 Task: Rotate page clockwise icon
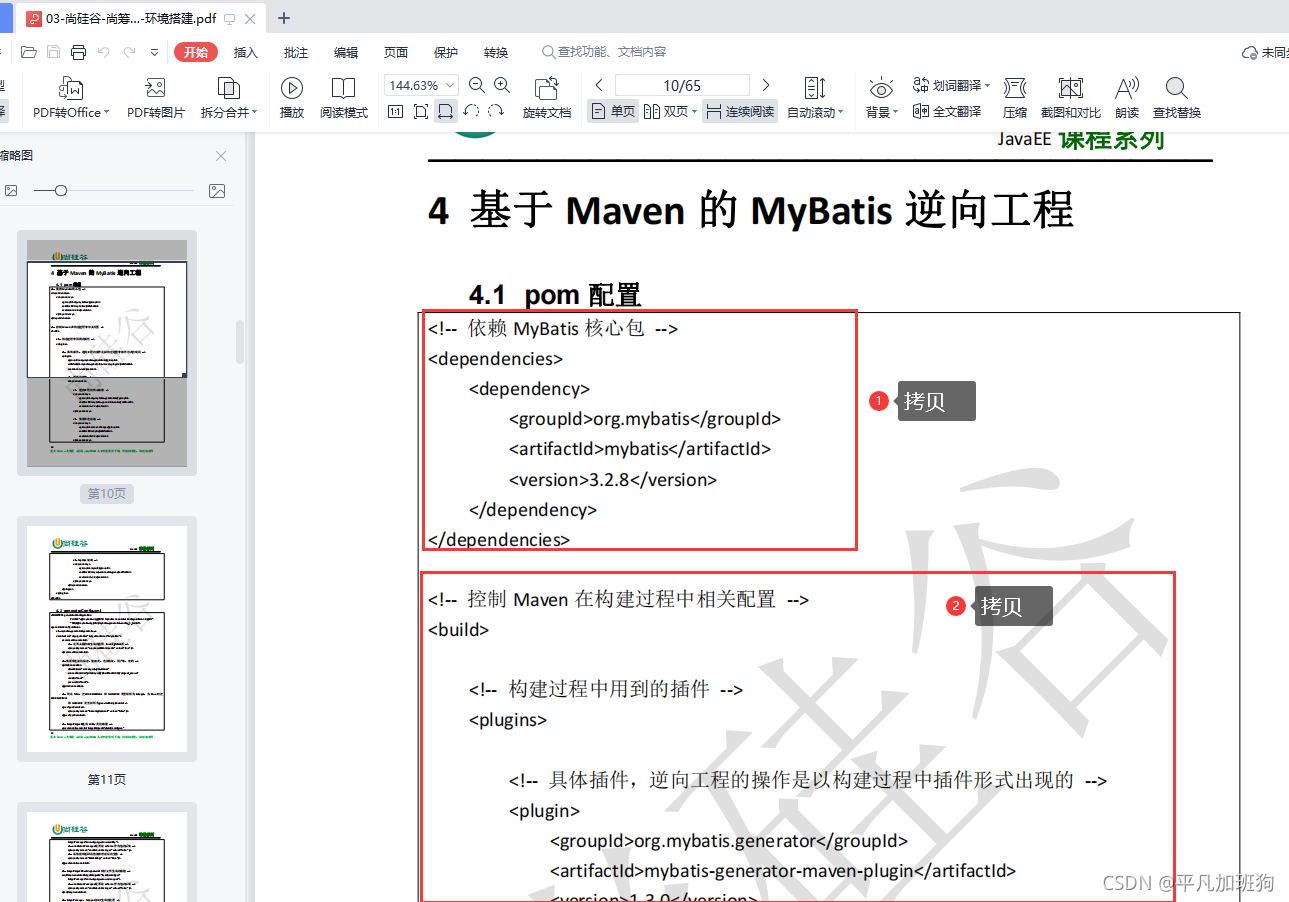pos(496,111)
